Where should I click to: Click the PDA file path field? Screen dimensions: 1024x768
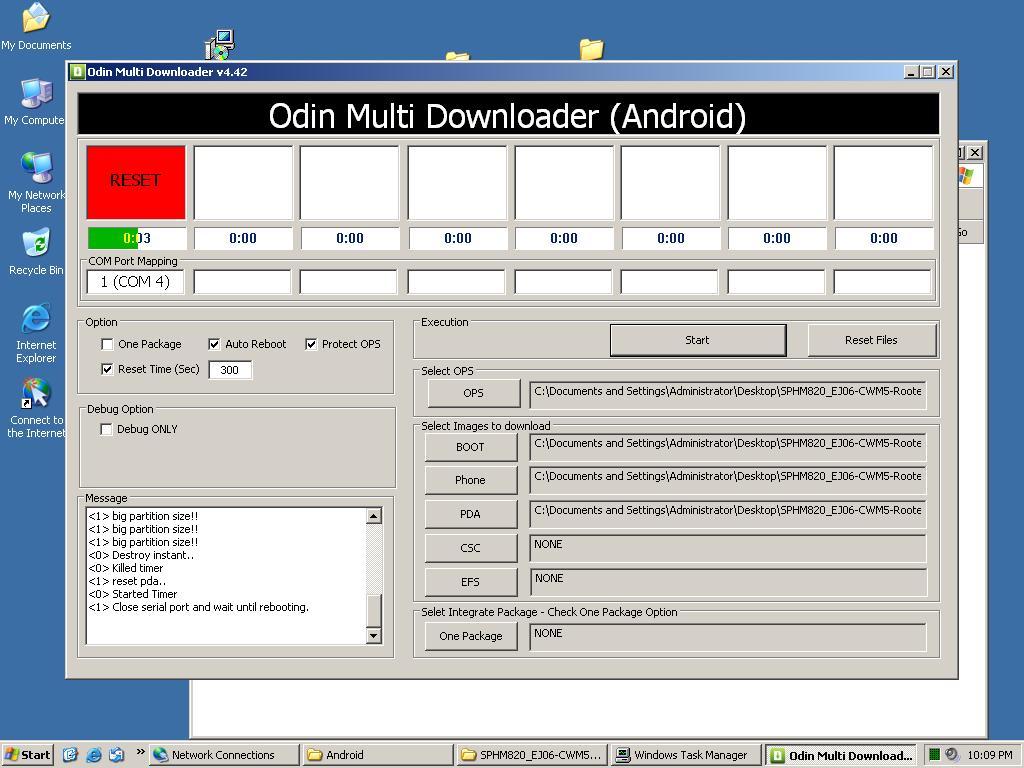(x=728, y=514)
